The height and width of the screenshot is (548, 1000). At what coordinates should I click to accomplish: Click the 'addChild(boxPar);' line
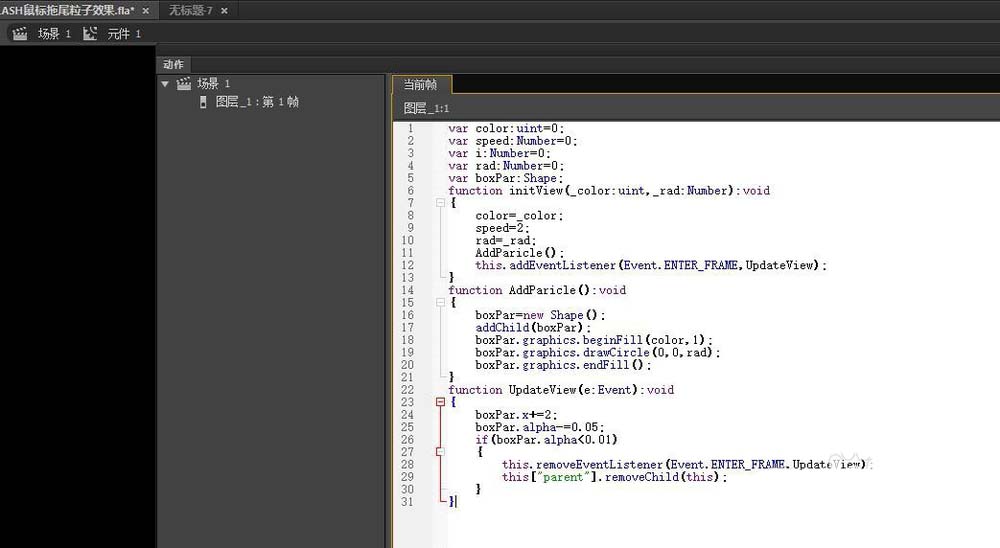(x=533, y=328)
